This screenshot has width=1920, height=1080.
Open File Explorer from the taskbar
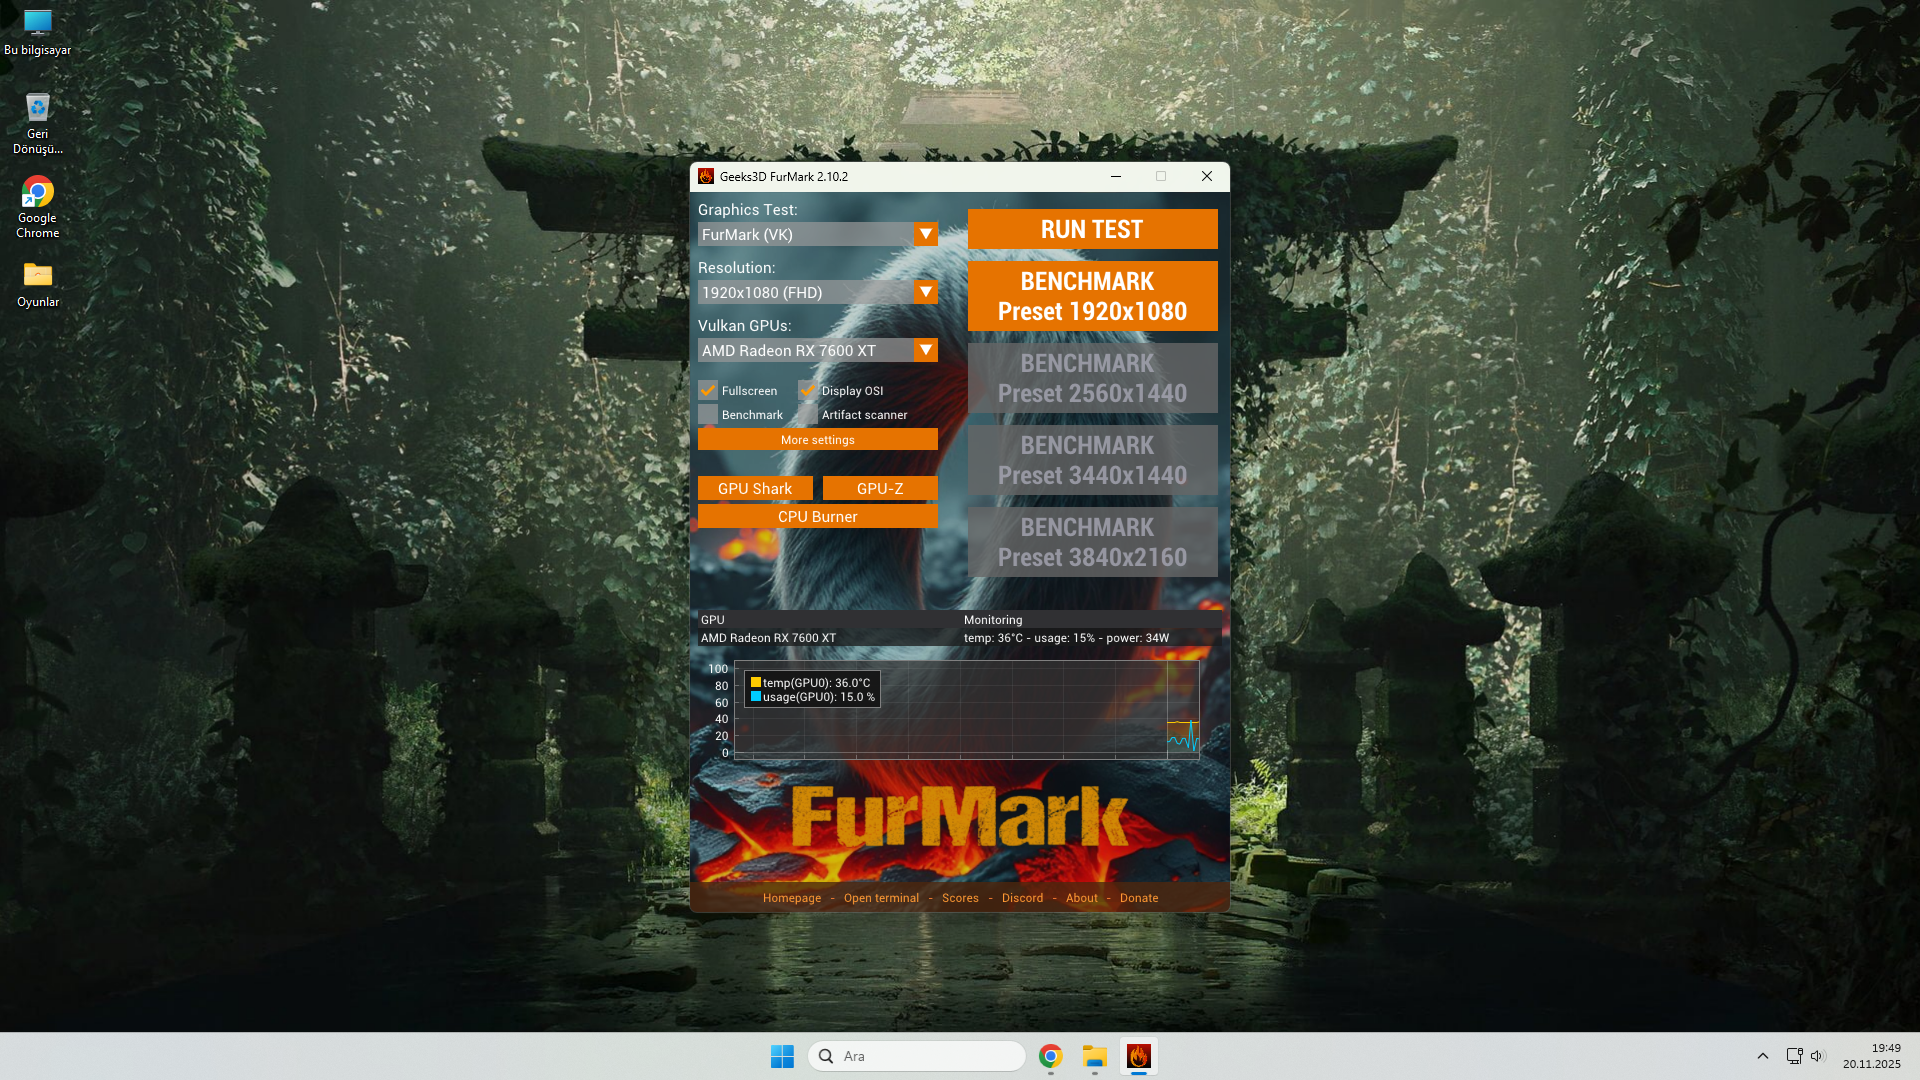coord(1095,1056)
